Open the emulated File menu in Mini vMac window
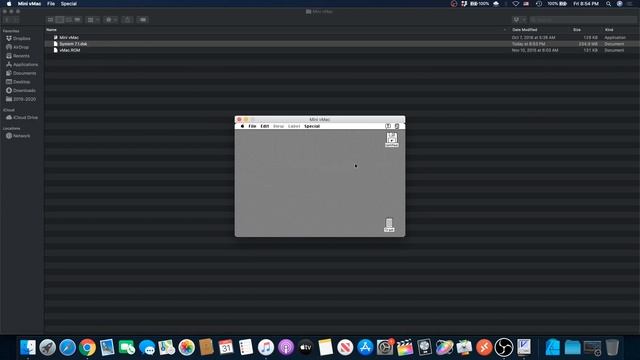The height and width of the screenshot is (360, 640). [x=252, y=126]
